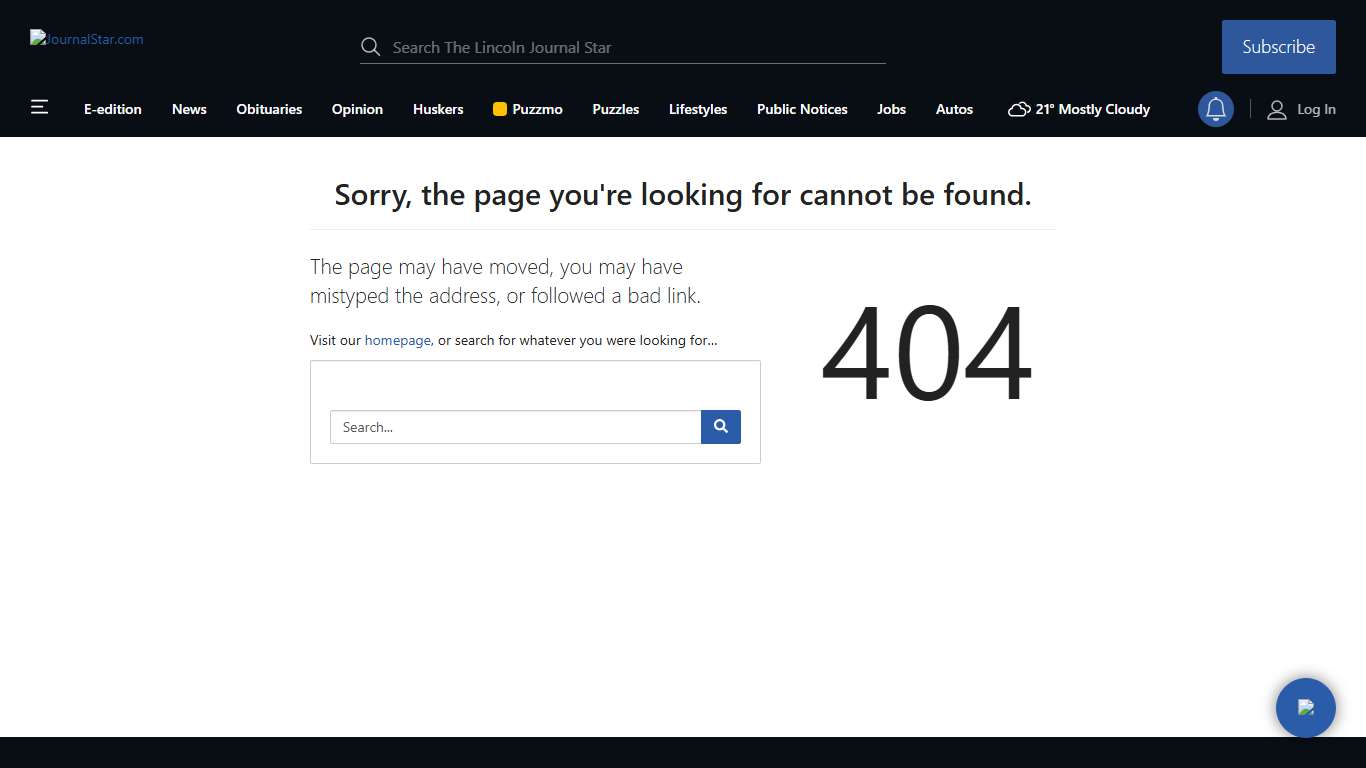Select Public Notices in navigation
This screenshot has height=768, width=1366.
point(802,109)
